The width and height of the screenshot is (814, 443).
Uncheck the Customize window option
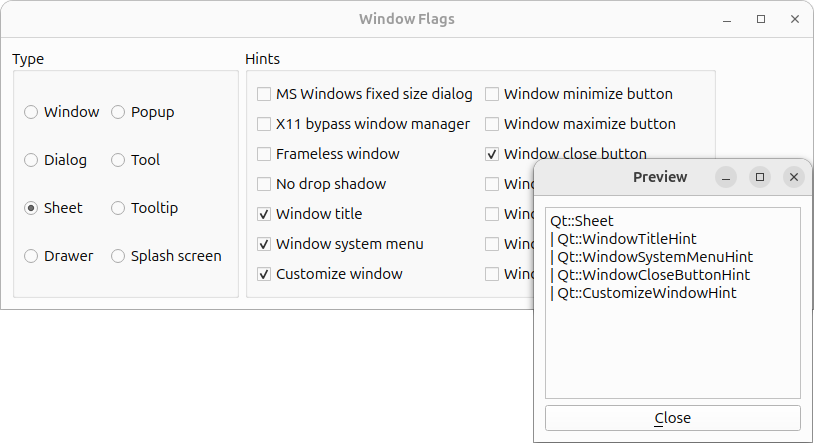coord(264,274)
